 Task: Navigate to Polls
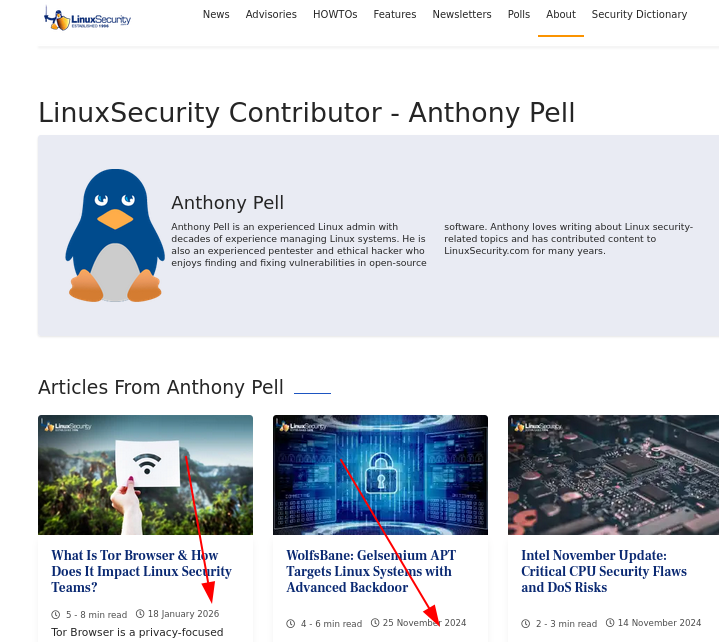519,15
